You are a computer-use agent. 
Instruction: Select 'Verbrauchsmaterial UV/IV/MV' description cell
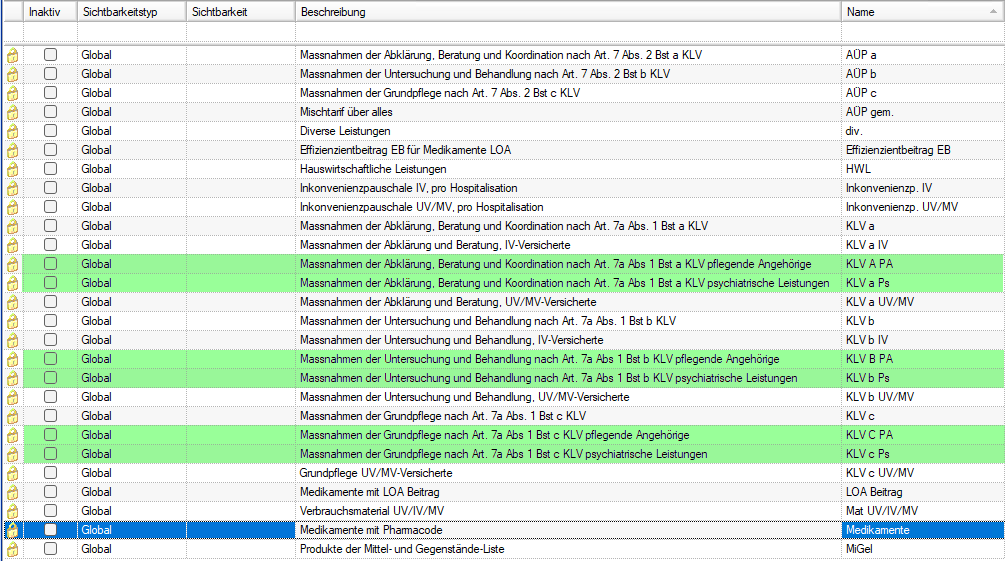point(568,511)
